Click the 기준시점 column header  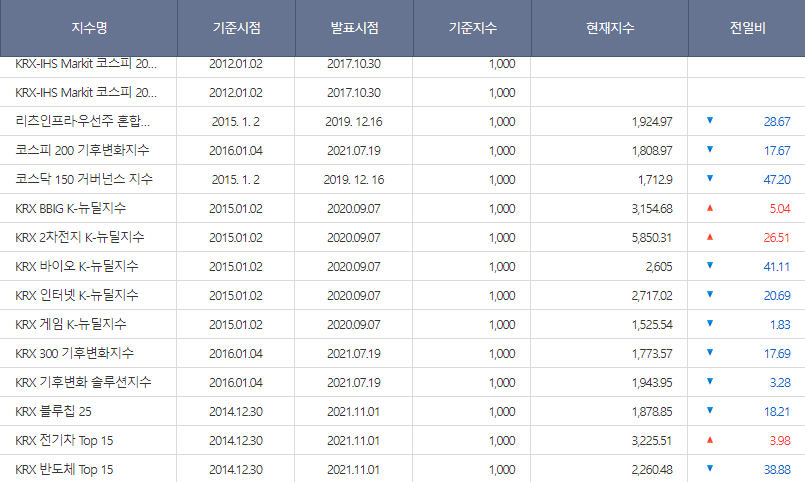click(x=236, y=28)
